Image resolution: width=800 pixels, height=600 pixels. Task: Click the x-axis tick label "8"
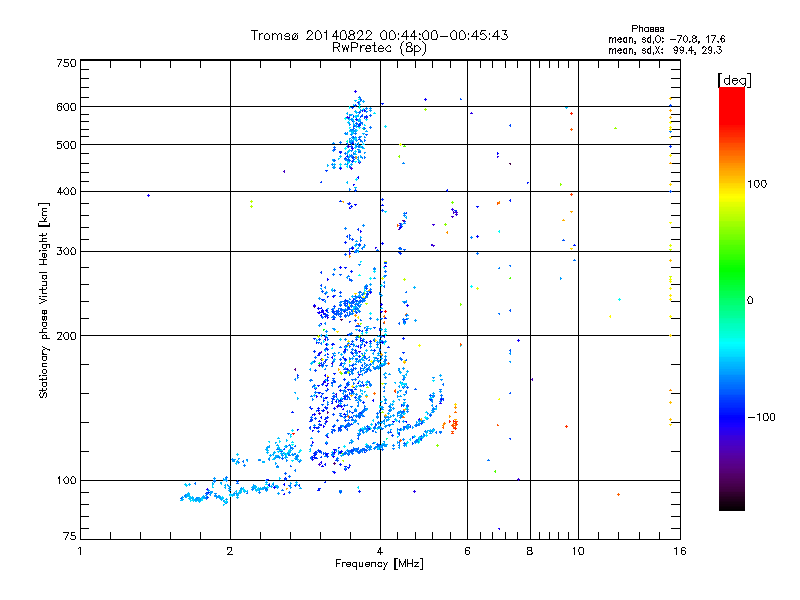tap(530, 551)
